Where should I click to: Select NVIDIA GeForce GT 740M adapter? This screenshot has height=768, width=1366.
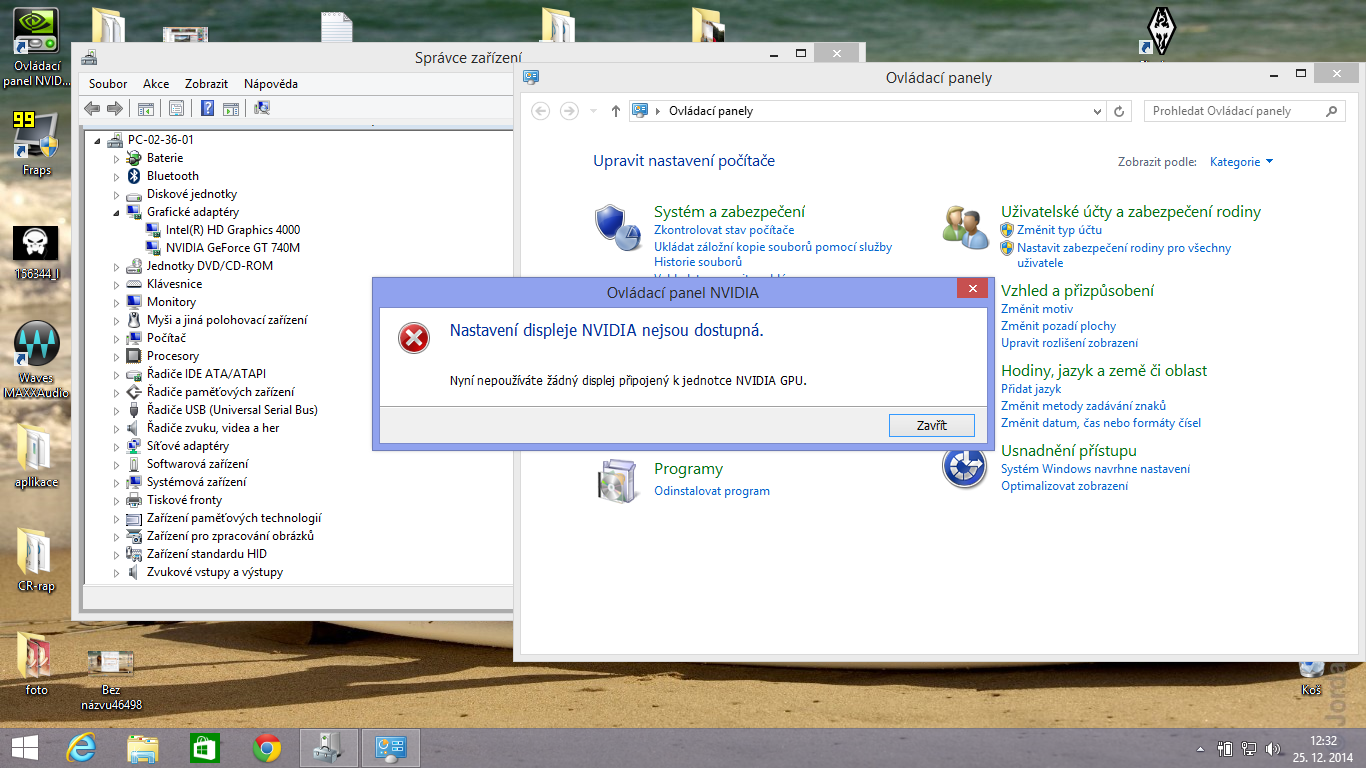tap(233, 248)
